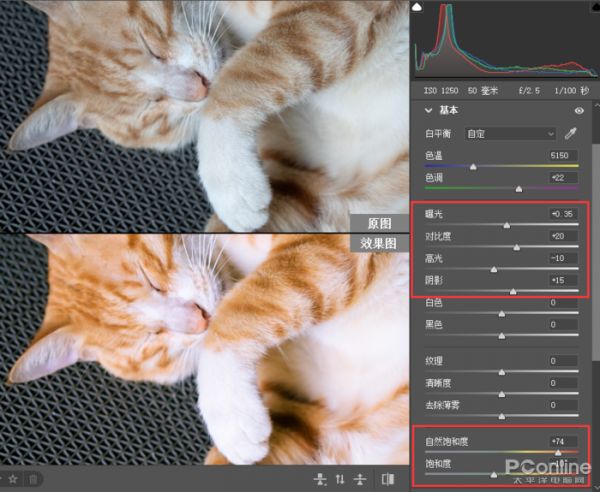Toggle Basic panel visibility eye icon
Image resolution: width=600 pixels, height=492 pixels.
click(x=579, y=111)
